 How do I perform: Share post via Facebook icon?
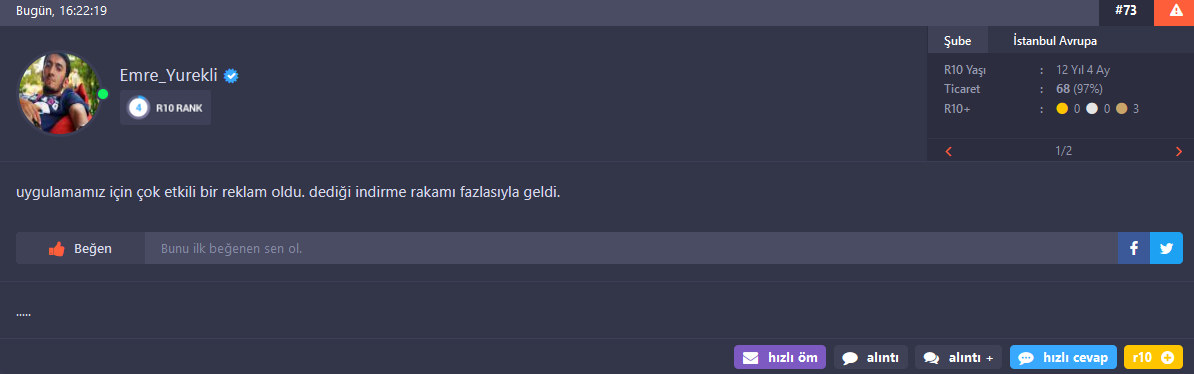[1133, 248]
